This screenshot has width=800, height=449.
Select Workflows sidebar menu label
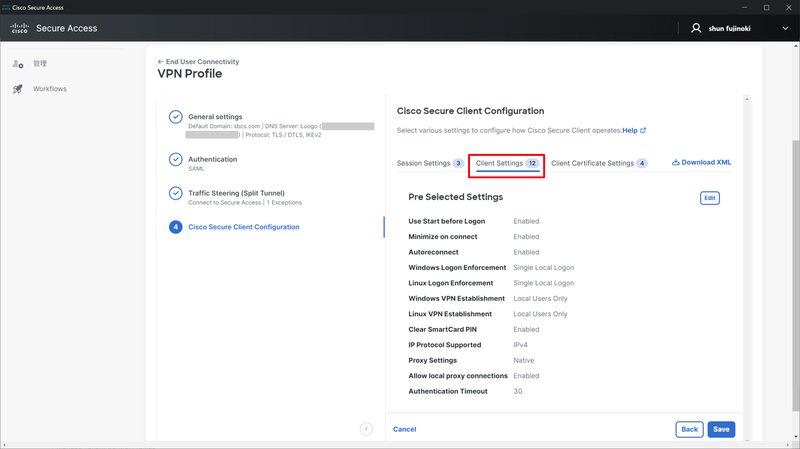click(x=49, y=89)
